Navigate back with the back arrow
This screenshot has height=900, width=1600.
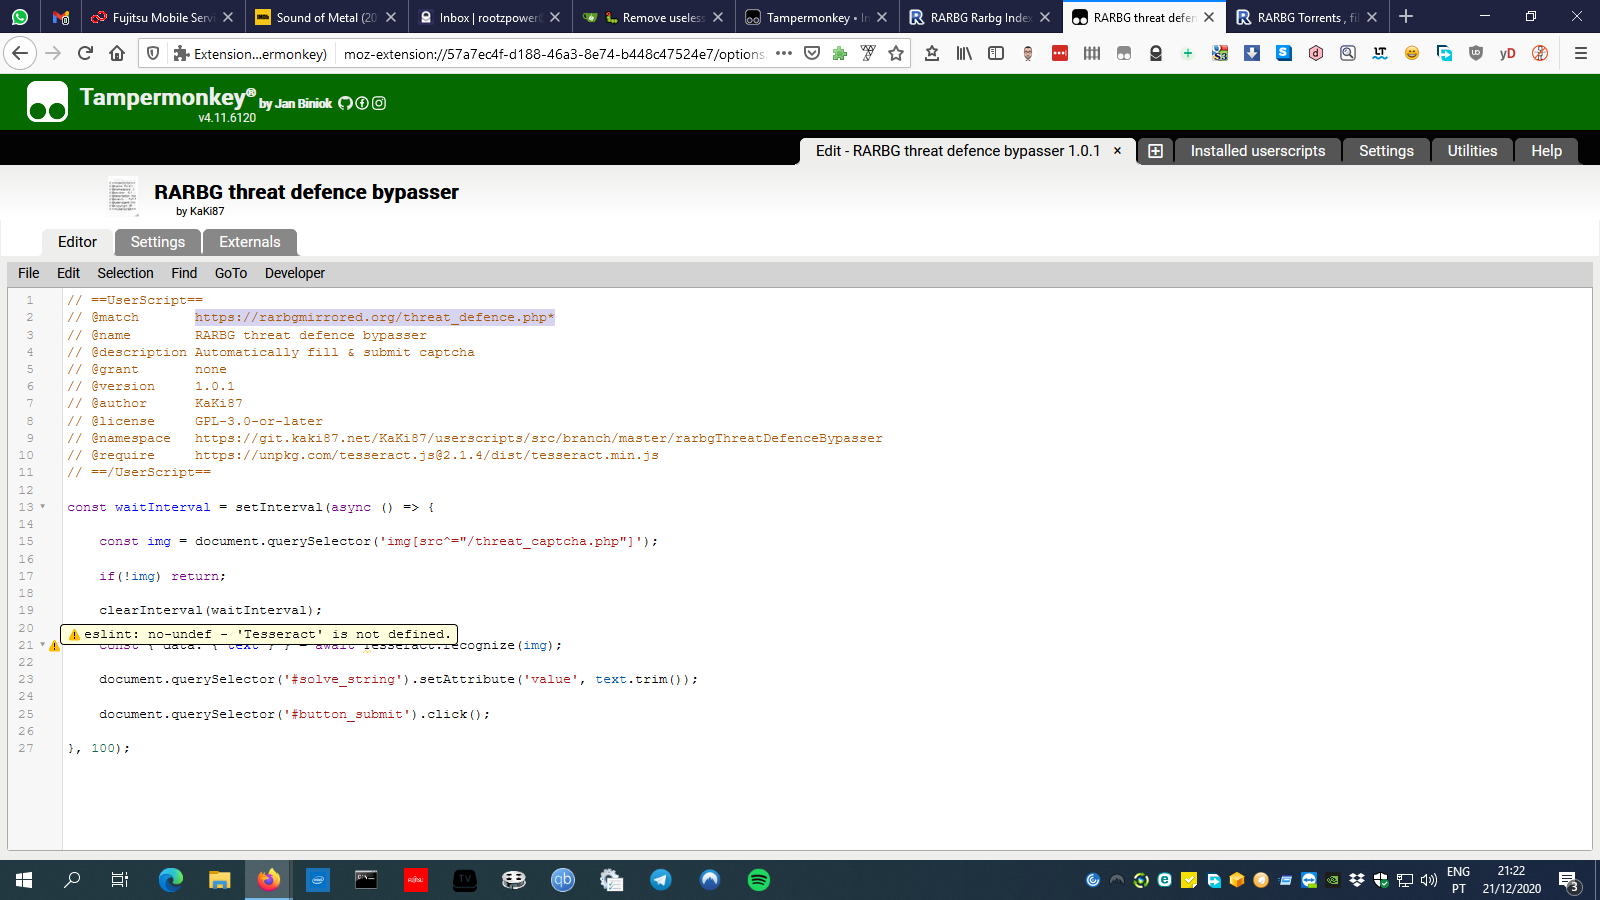point(21,53)
